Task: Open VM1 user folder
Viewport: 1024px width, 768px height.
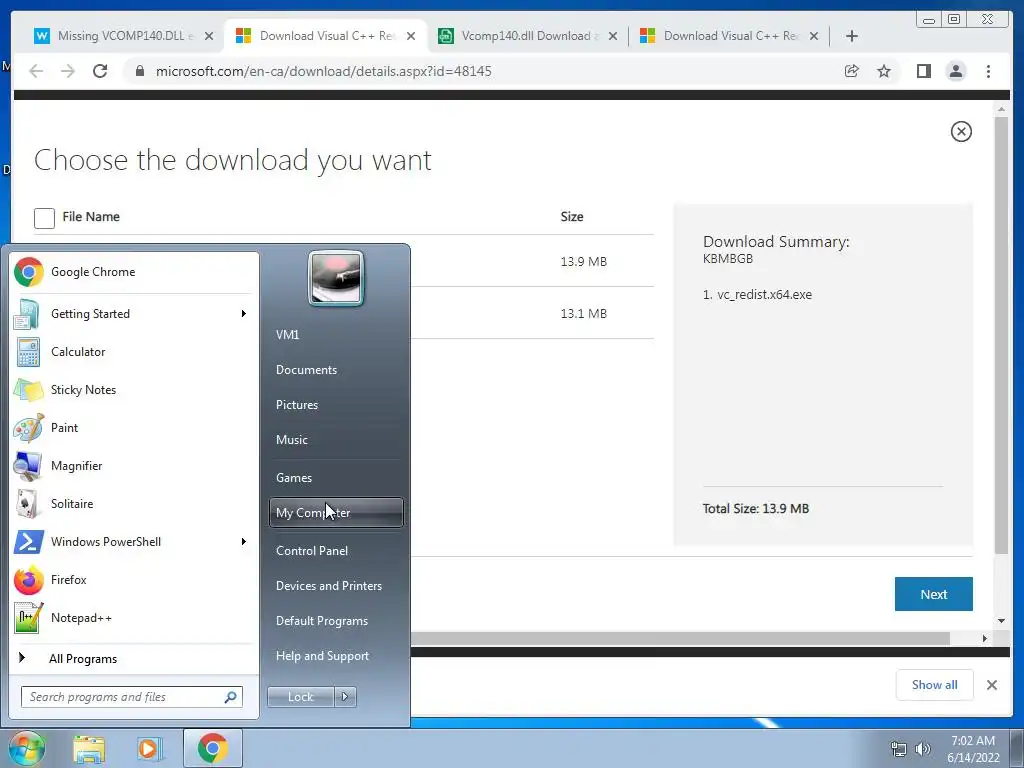Action: [336, 335]
